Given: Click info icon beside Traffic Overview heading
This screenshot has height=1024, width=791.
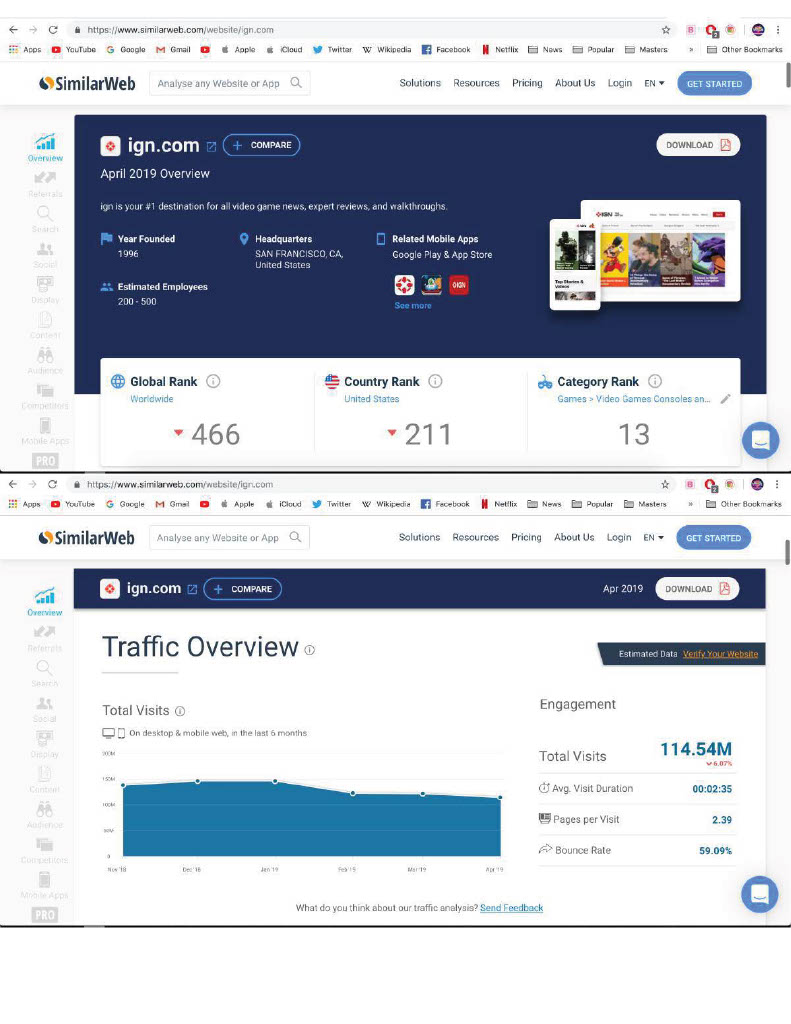Looking at the screenshot, I should tap(310, 650).
